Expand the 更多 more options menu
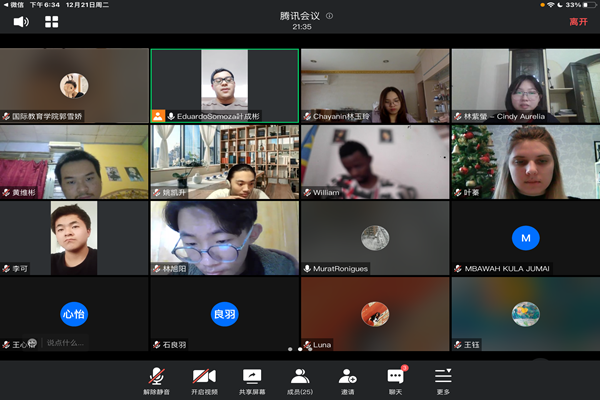Screen dimensions: 600x400 tap(443, 380)
